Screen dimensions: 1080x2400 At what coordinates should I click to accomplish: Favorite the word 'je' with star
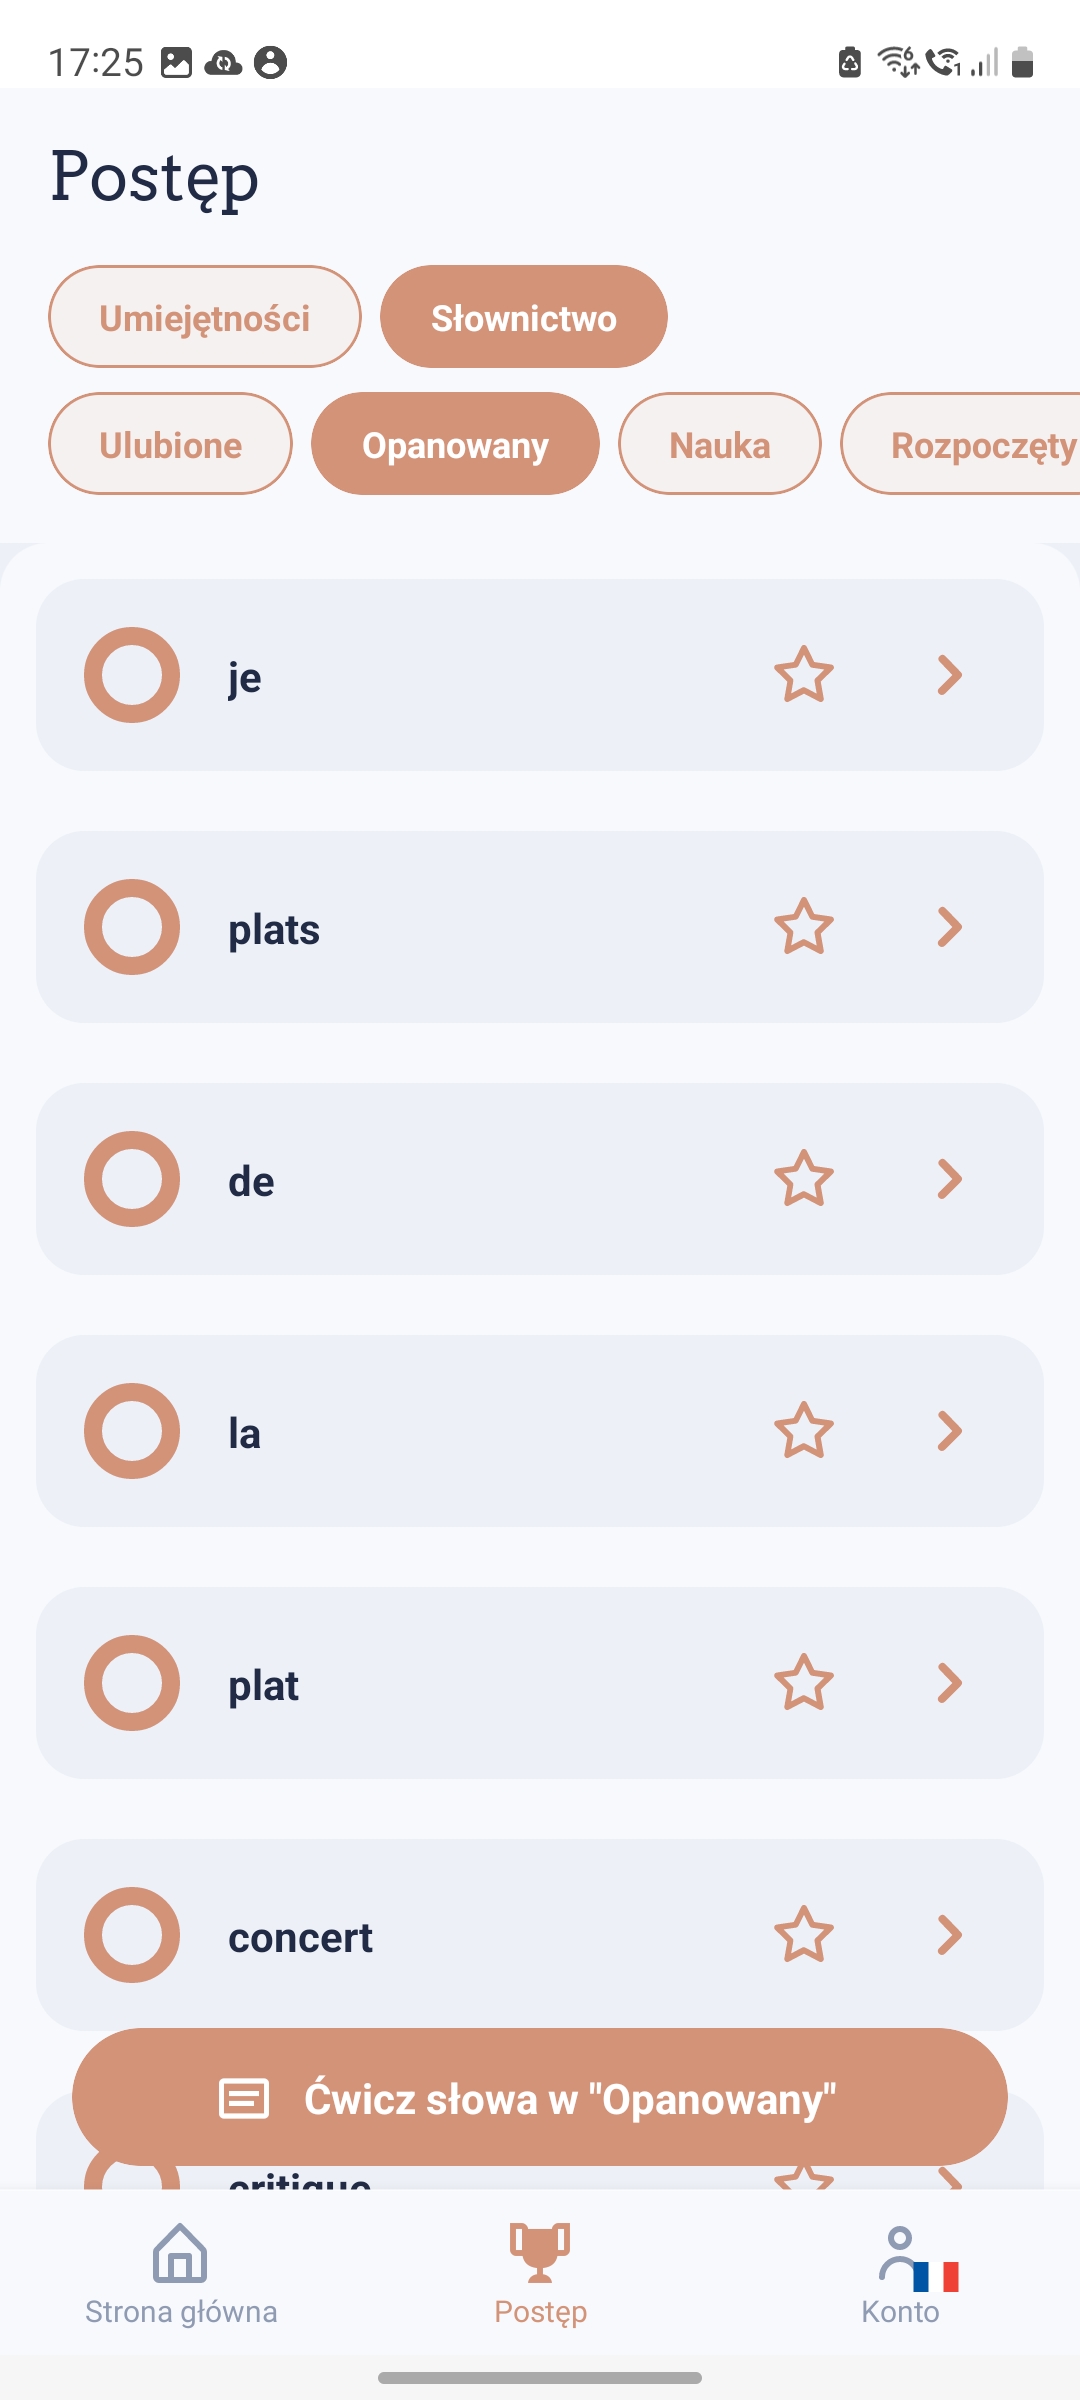(803, 675)
